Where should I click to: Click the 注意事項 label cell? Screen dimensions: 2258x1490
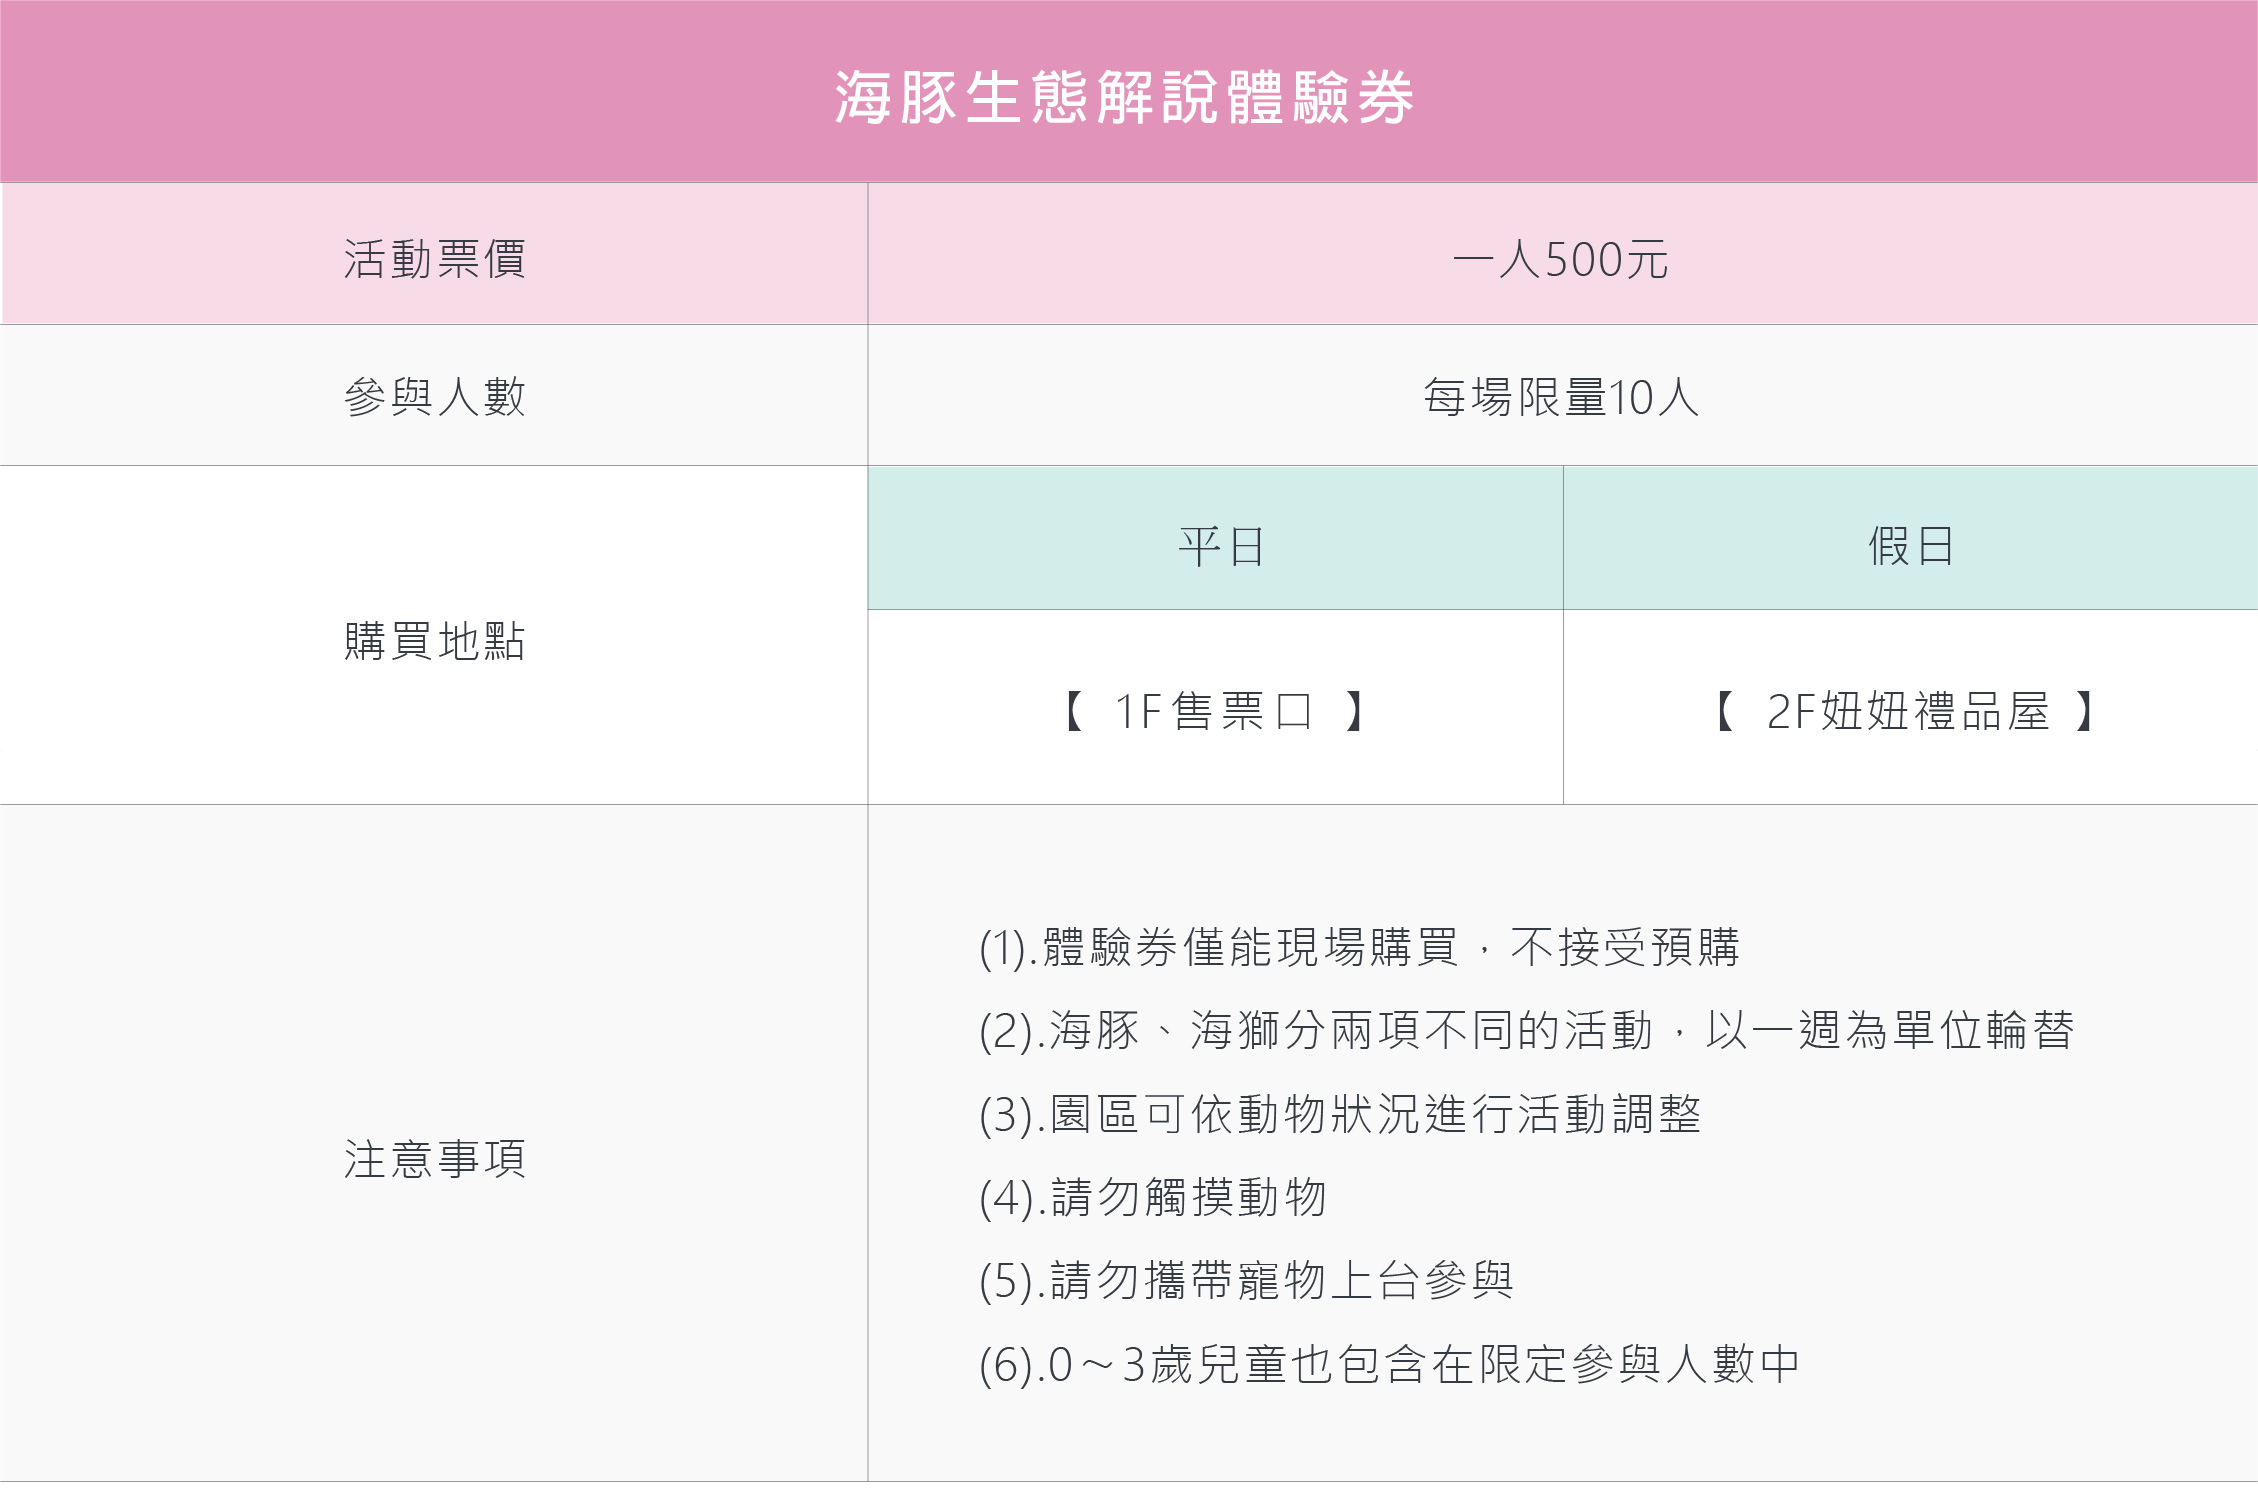[434, 1143]
